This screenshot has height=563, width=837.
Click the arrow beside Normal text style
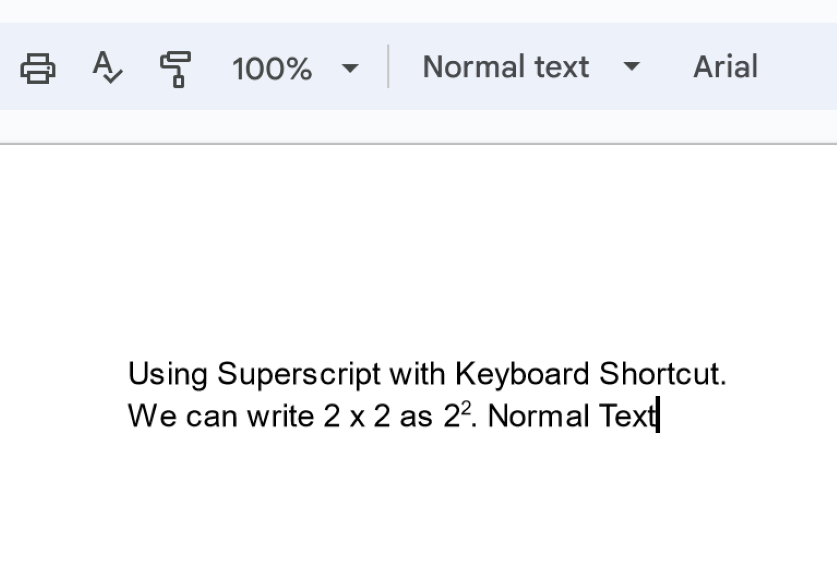[631, 68]
